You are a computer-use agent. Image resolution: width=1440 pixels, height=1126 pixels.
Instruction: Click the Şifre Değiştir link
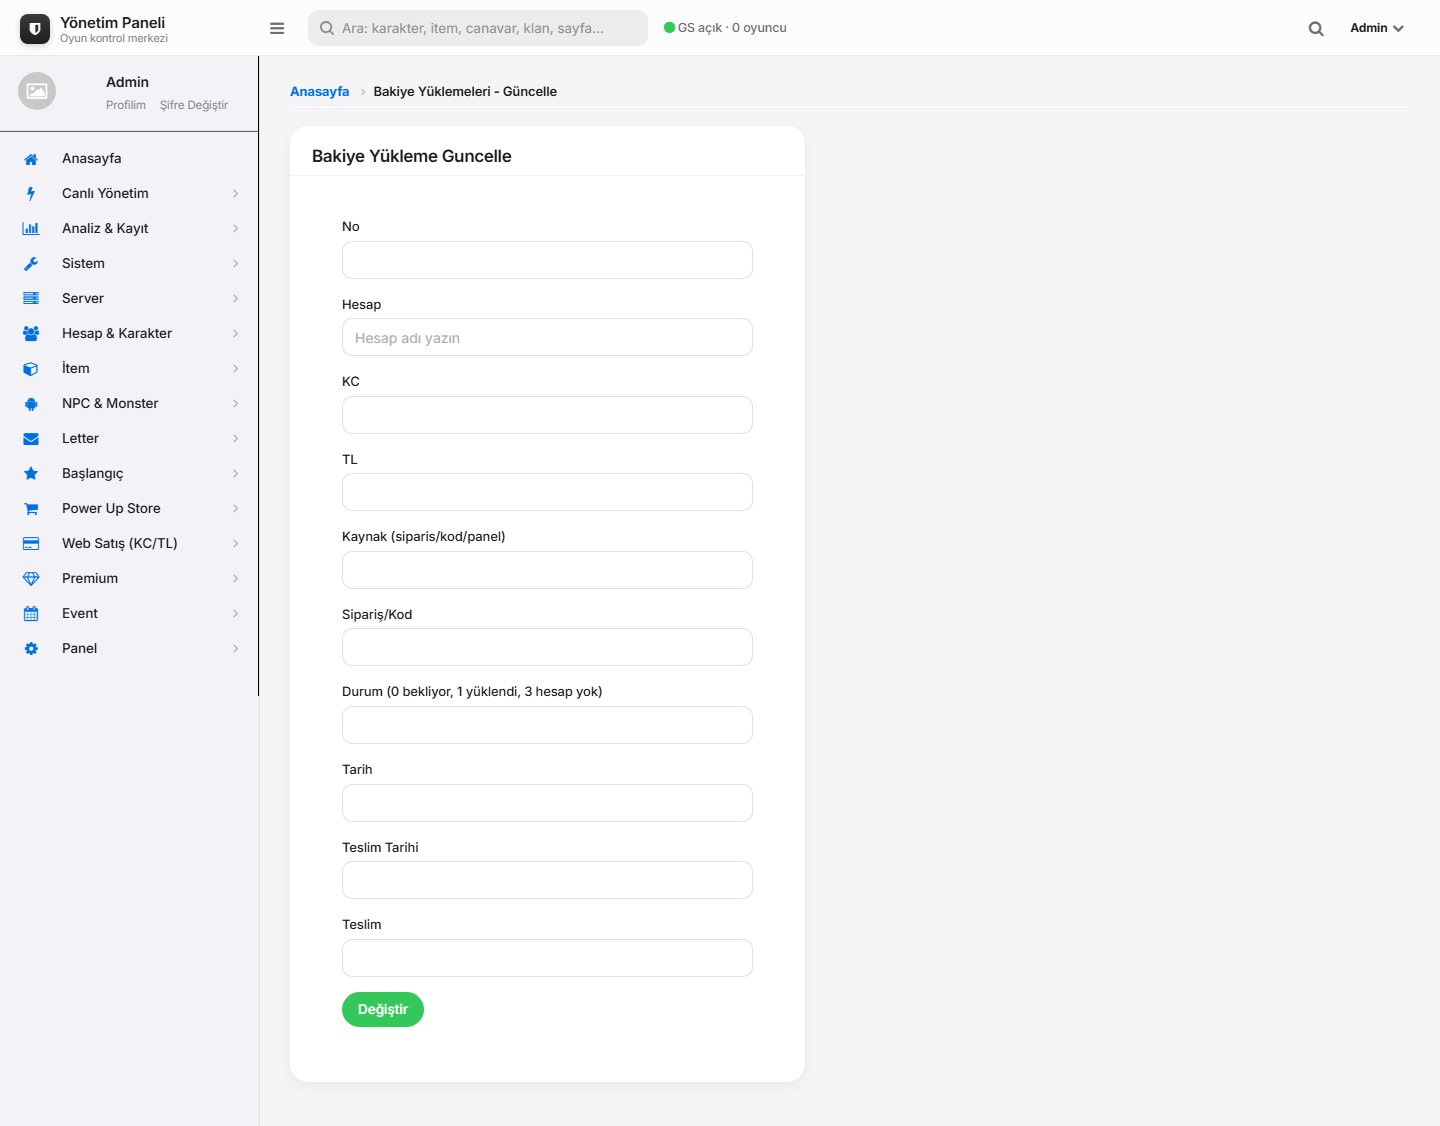(194, 105)
